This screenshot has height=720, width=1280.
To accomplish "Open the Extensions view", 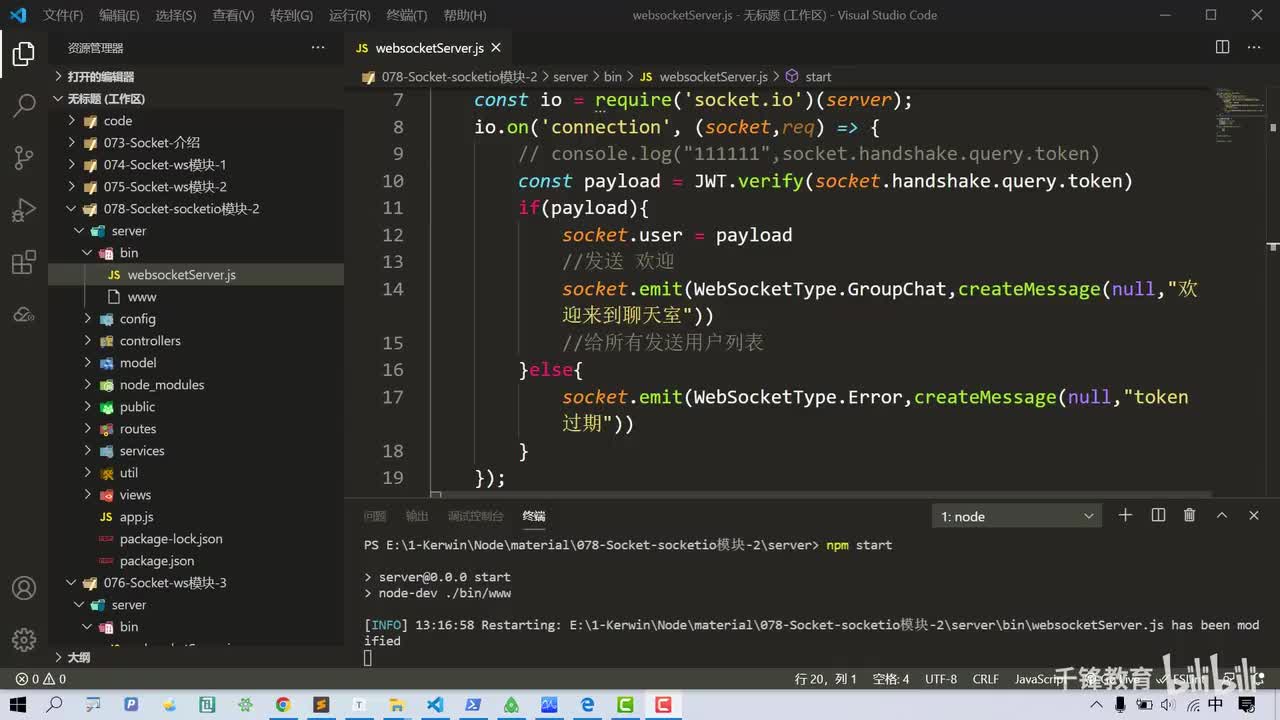I will [x=24, y=263].
